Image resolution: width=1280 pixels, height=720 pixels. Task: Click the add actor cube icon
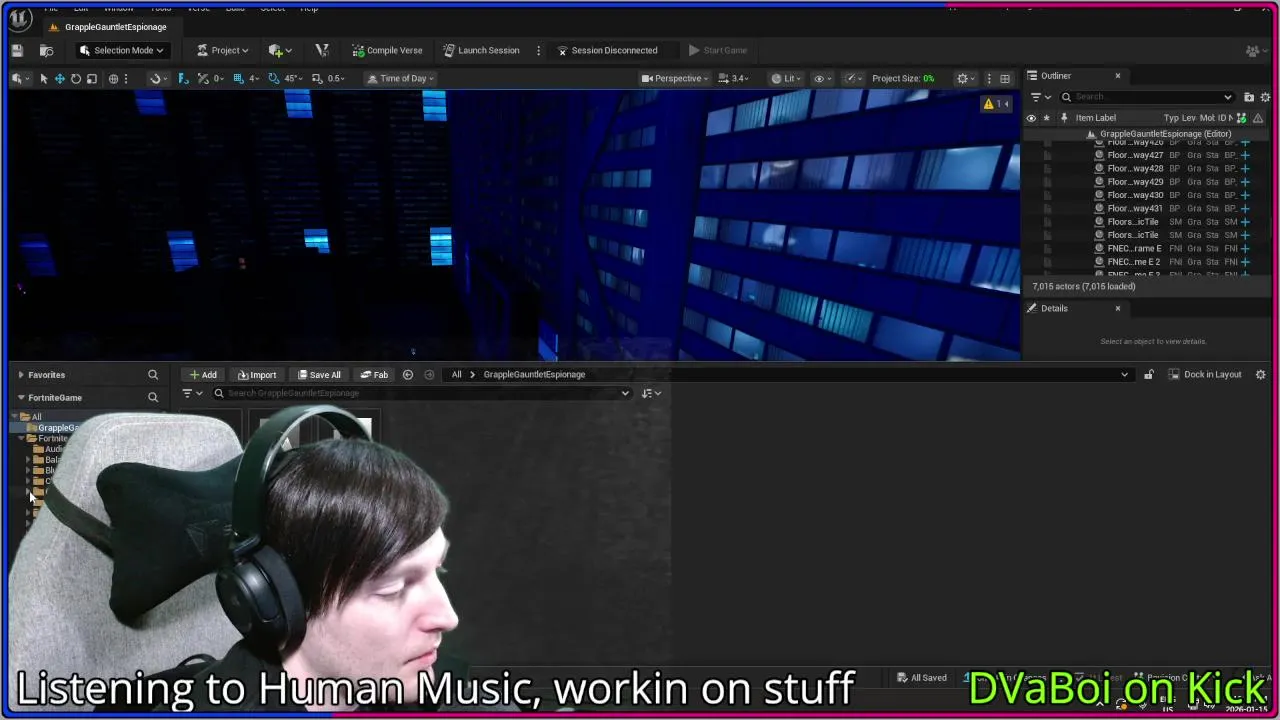(x=279, y=50)
